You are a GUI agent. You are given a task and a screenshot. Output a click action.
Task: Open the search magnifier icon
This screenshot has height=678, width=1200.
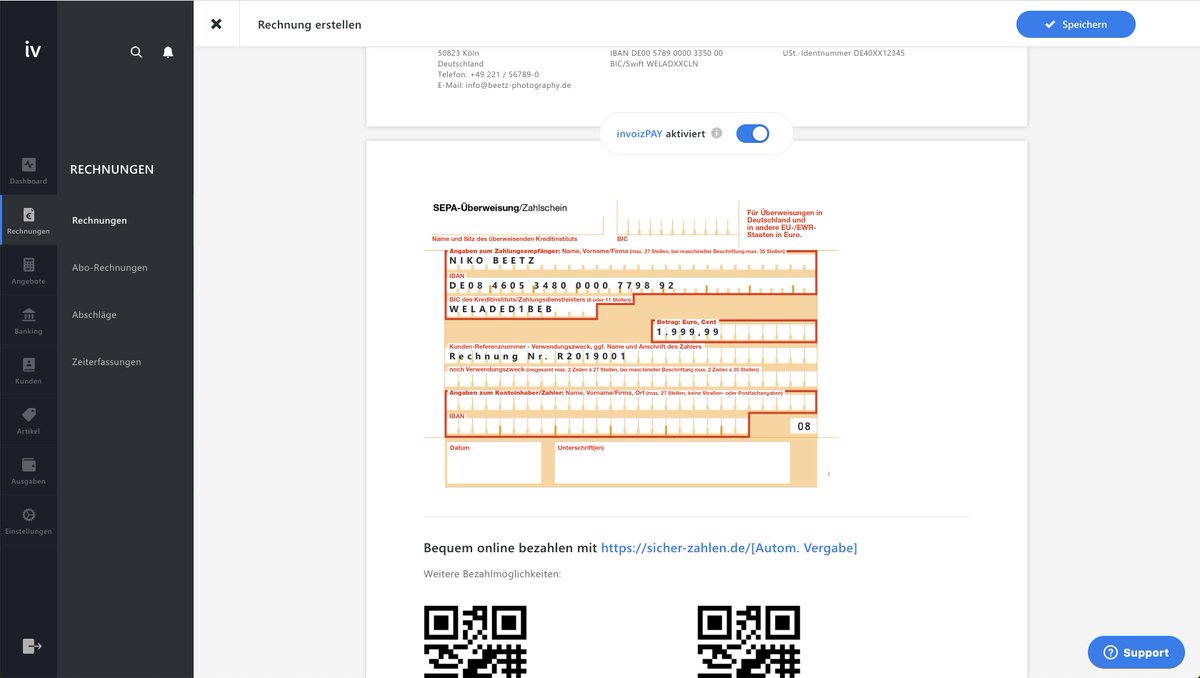[137, 52]
